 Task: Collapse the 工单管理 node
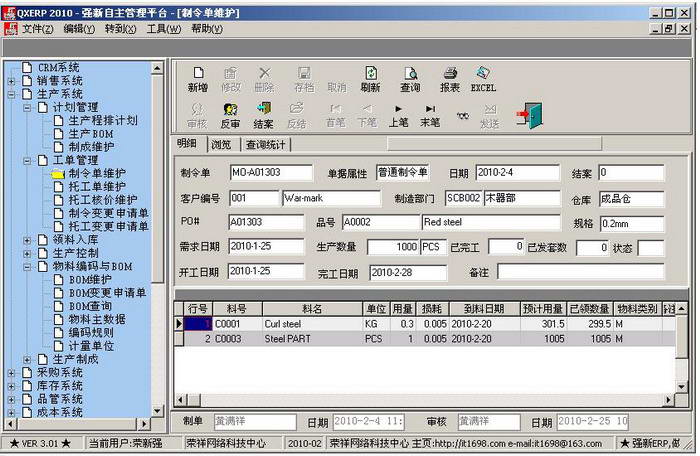(x=27, y=161)
